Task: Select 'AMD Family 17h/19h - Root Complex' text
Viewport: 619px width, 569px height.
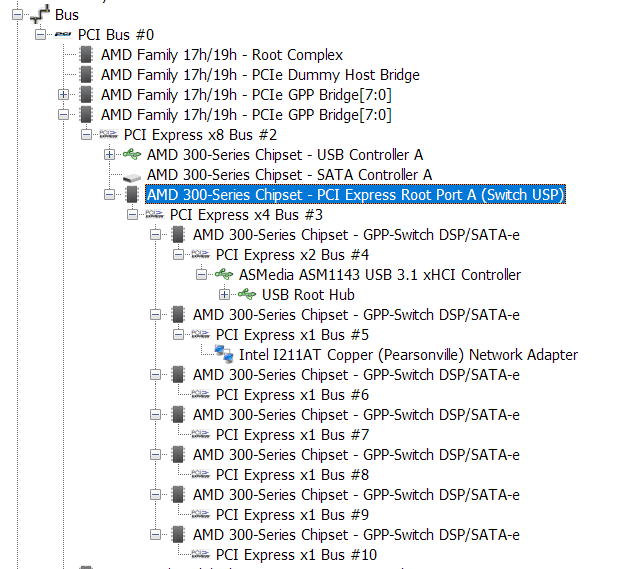Action: click(x=222, y=55)
